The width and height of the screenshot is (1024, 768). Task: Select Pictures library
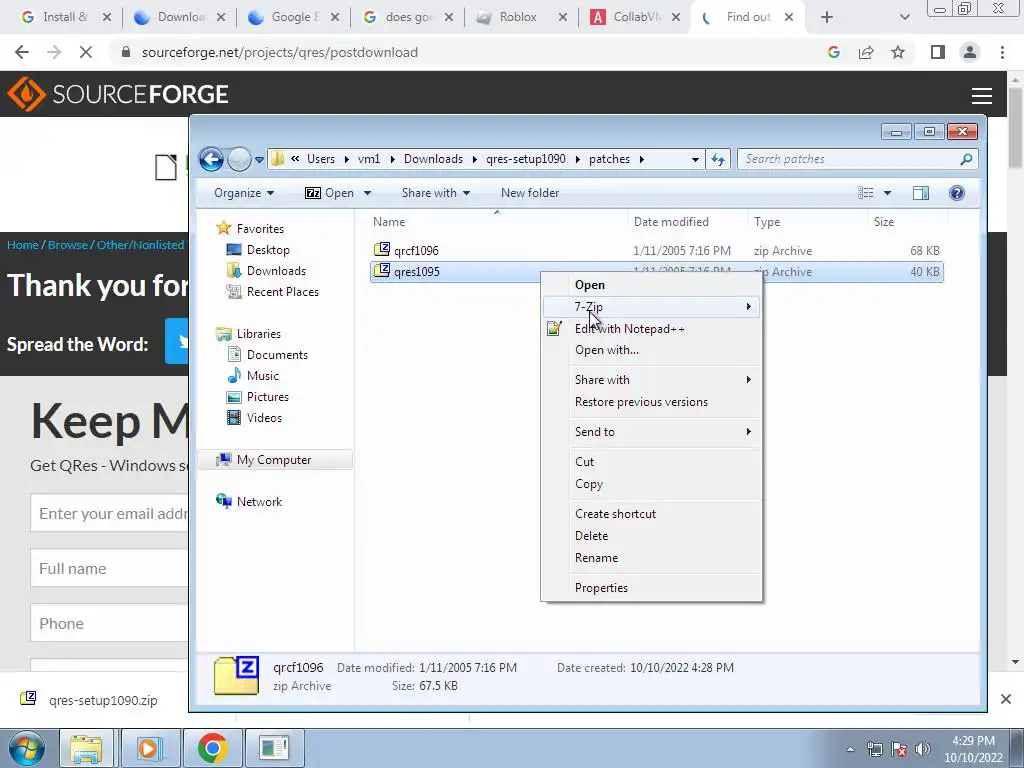(267, 396)
